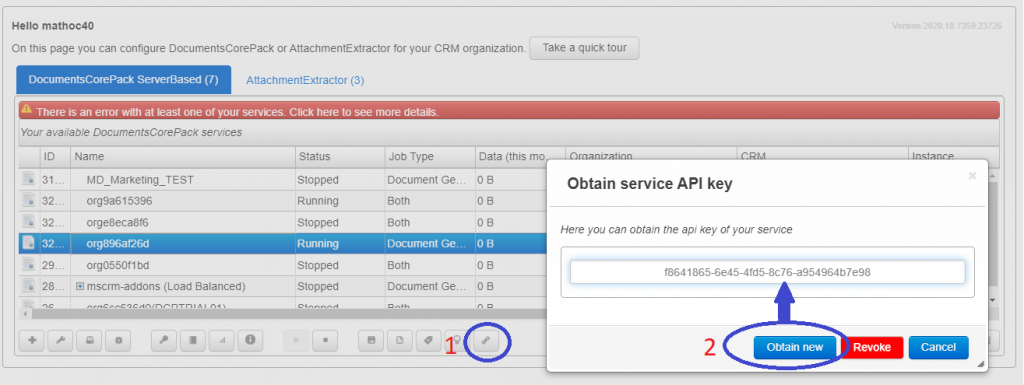Screen dimensions: 1024x385
Task: Click the printer icon in bottom toolbar
Action: 89,340
